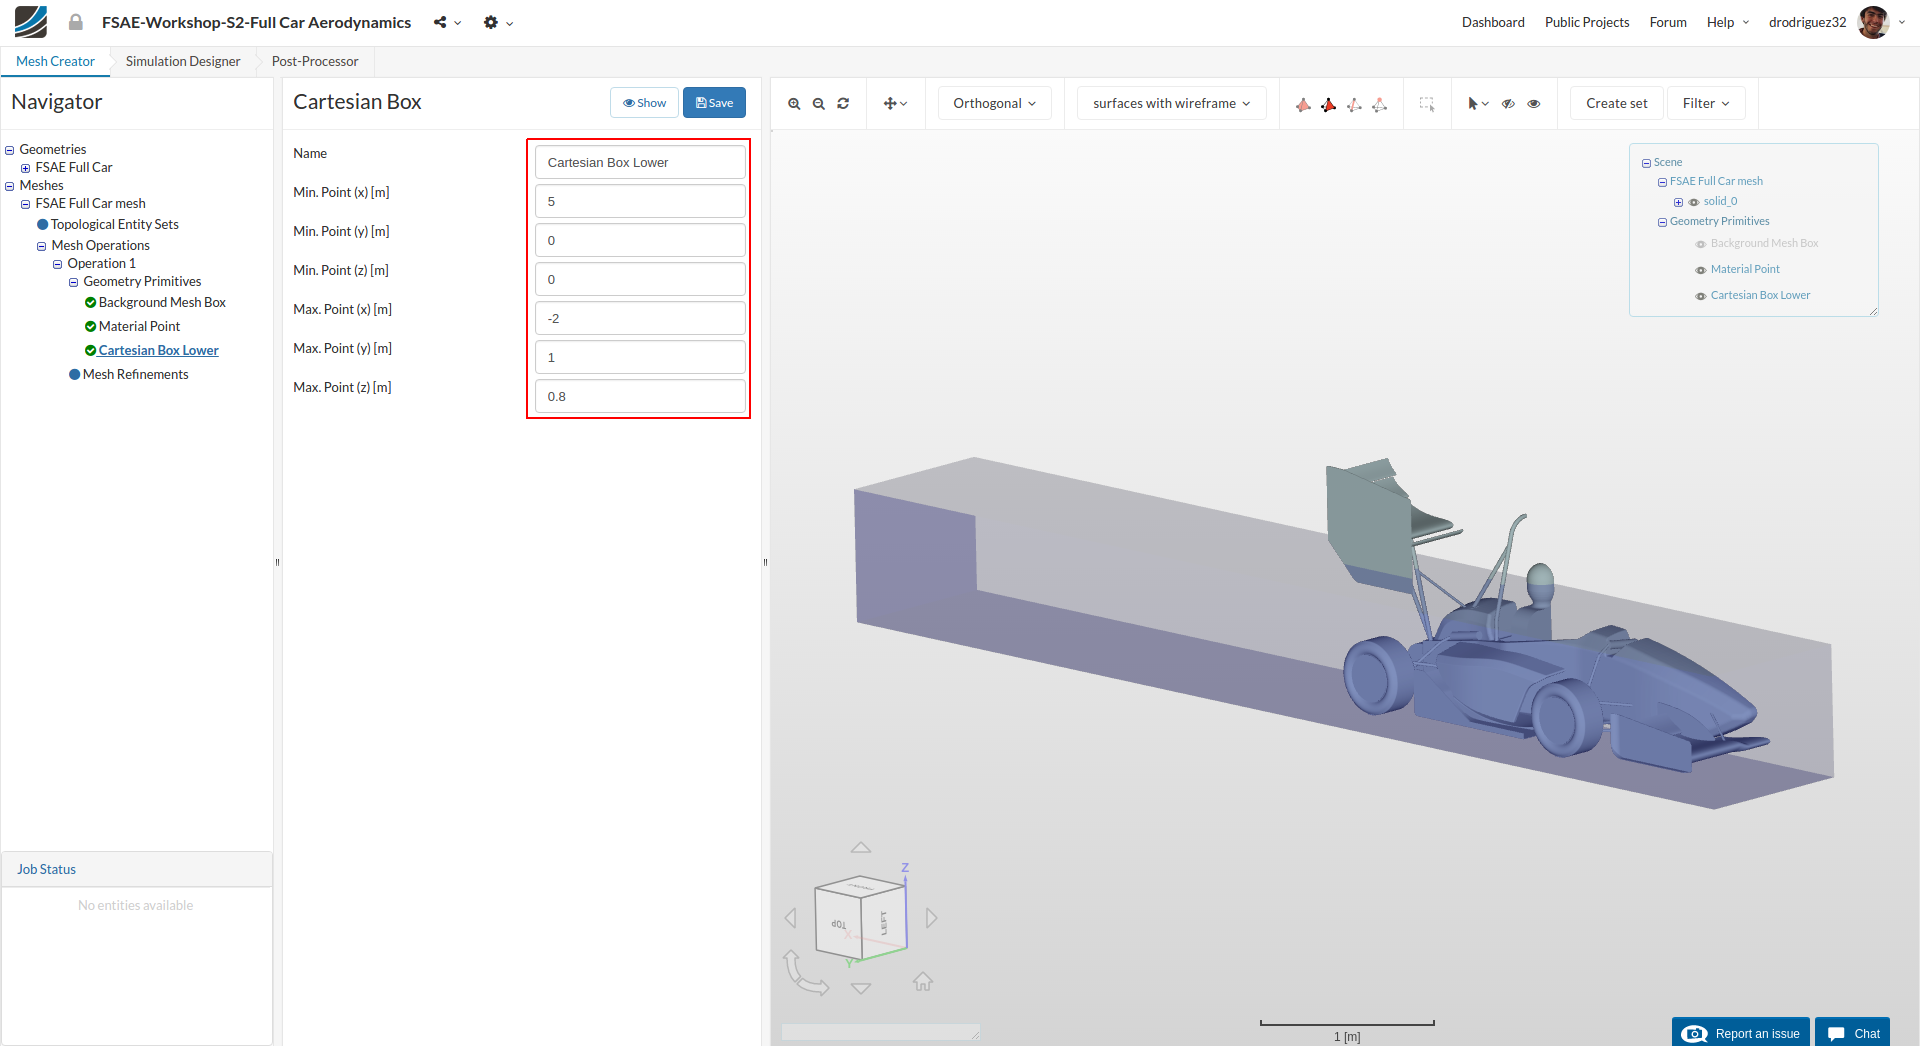Reset the view with the refresh icon
Image resolution: width=1920 pixels, height=1046 pixels.
pyautogui.click(x=843, y=104)
